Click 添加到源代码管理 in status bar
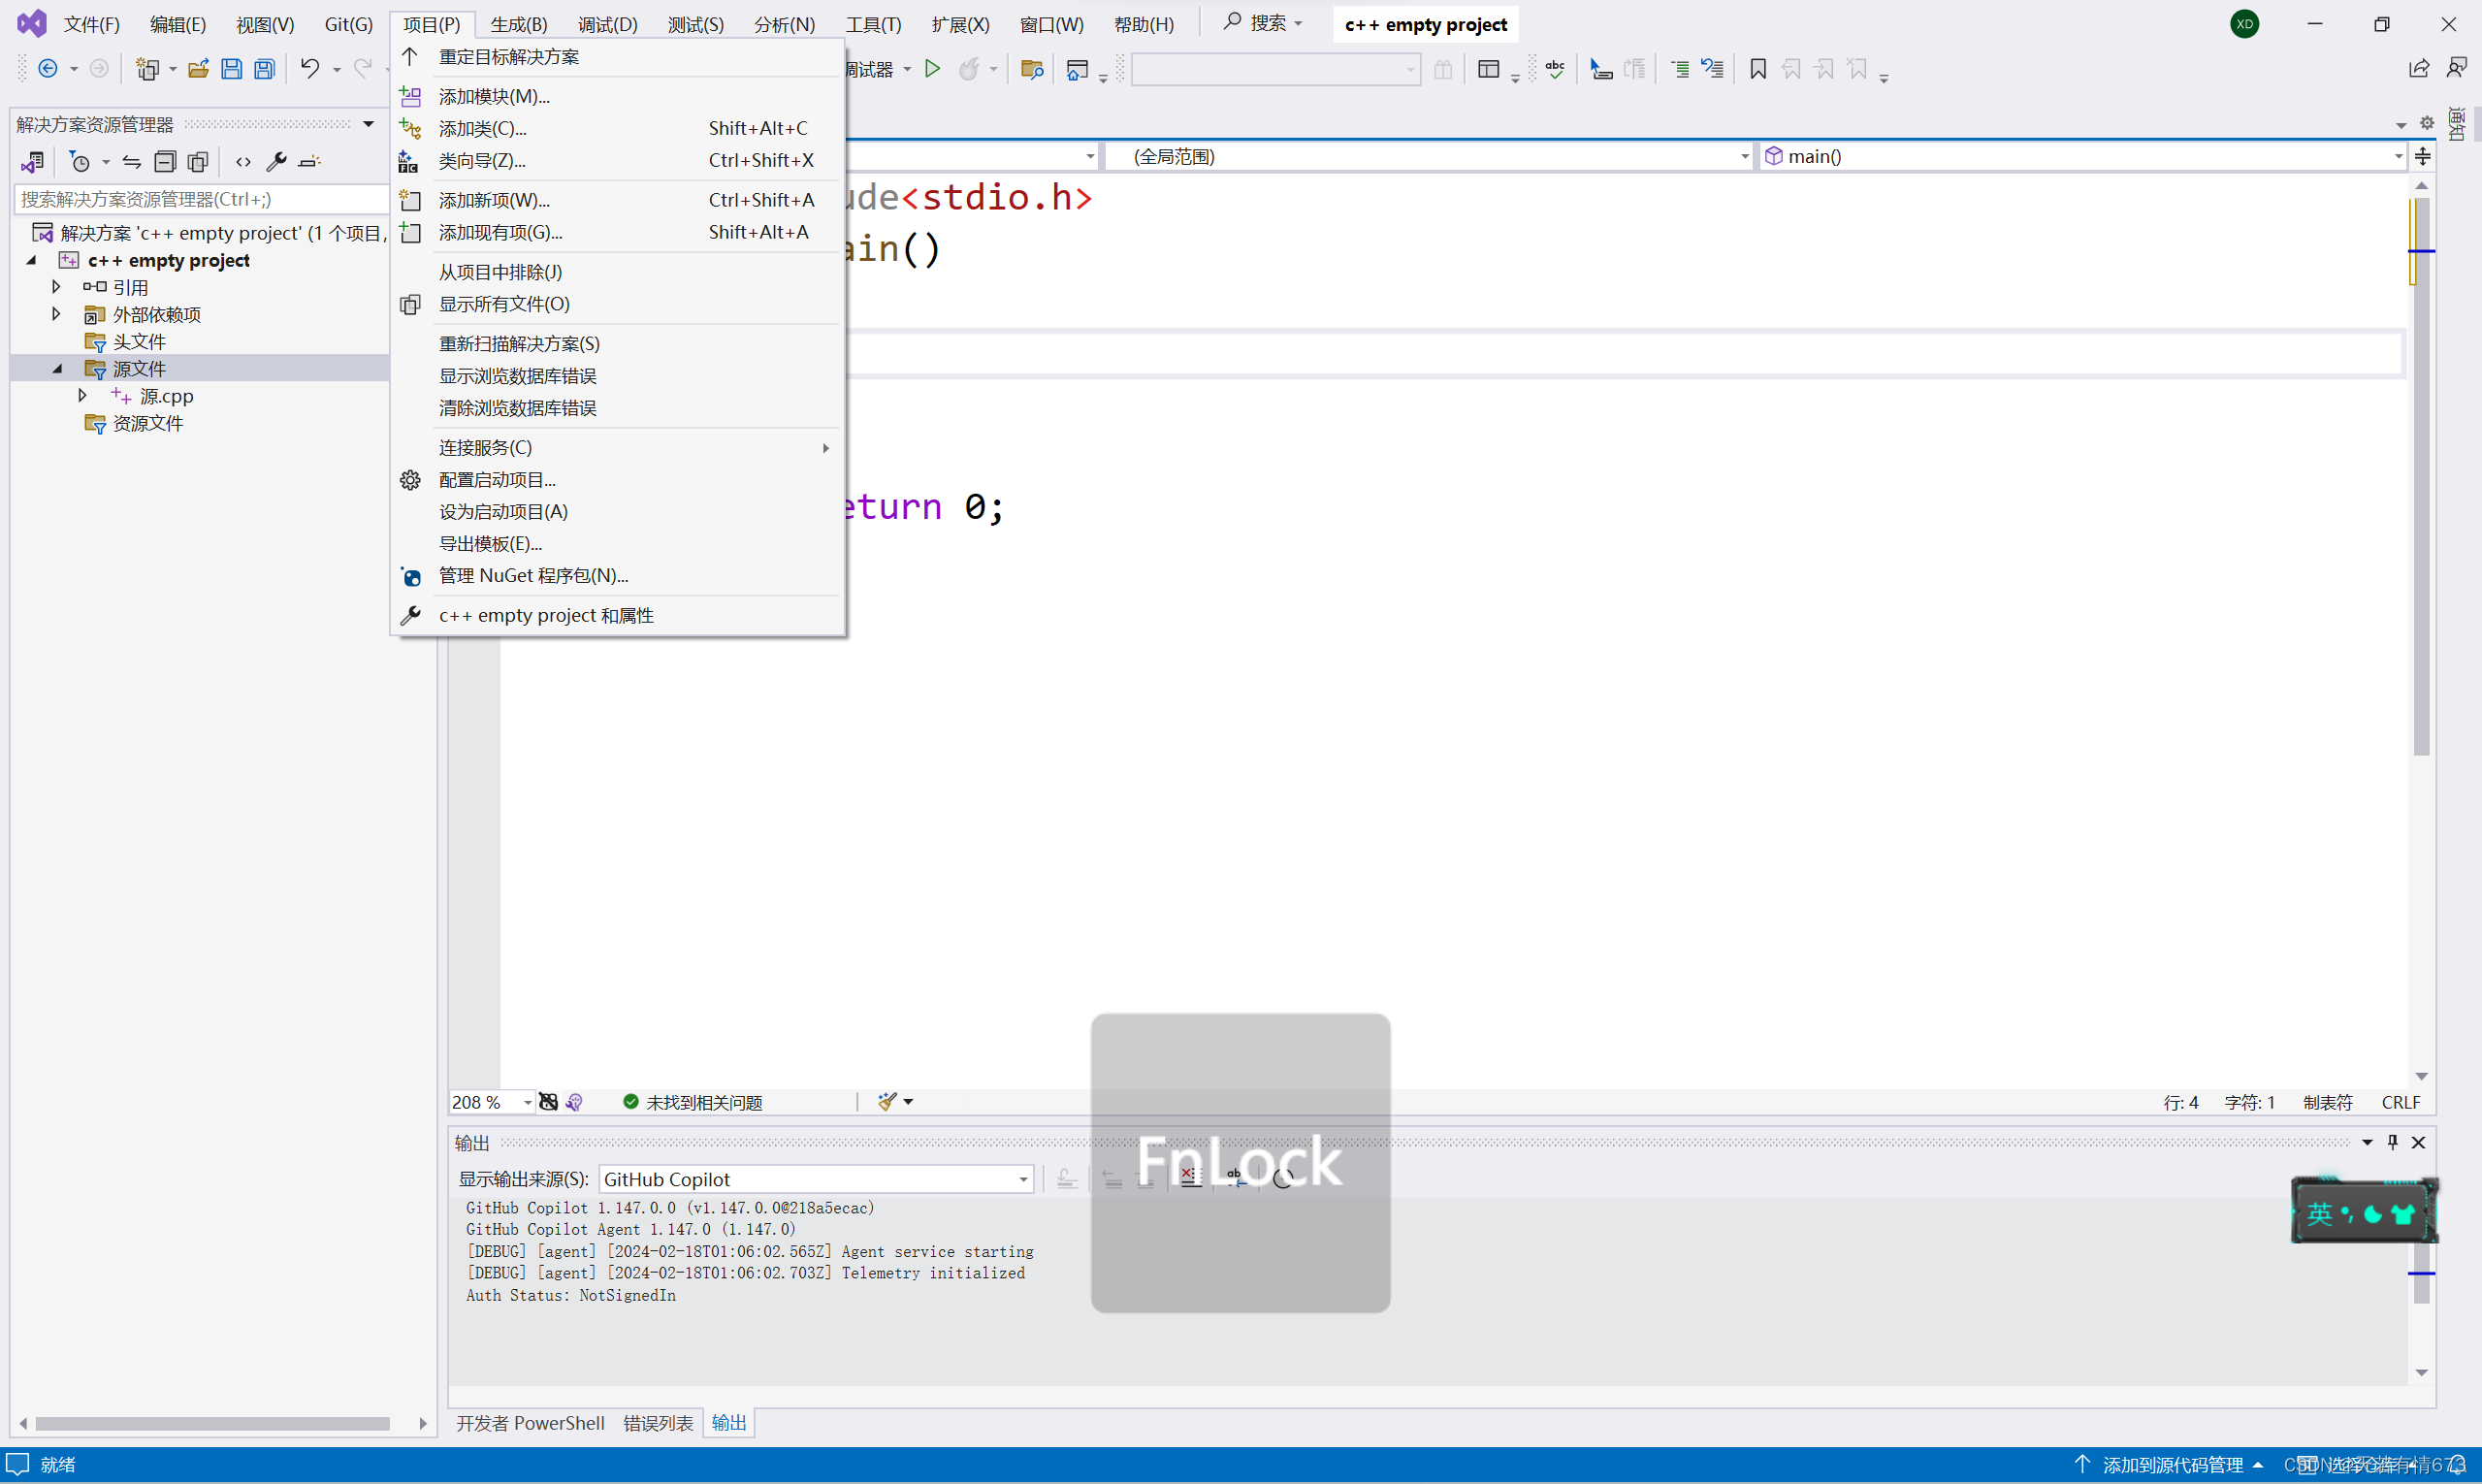Viewport: 2482px width, 1484px height. click(x=2172, y=1464)
